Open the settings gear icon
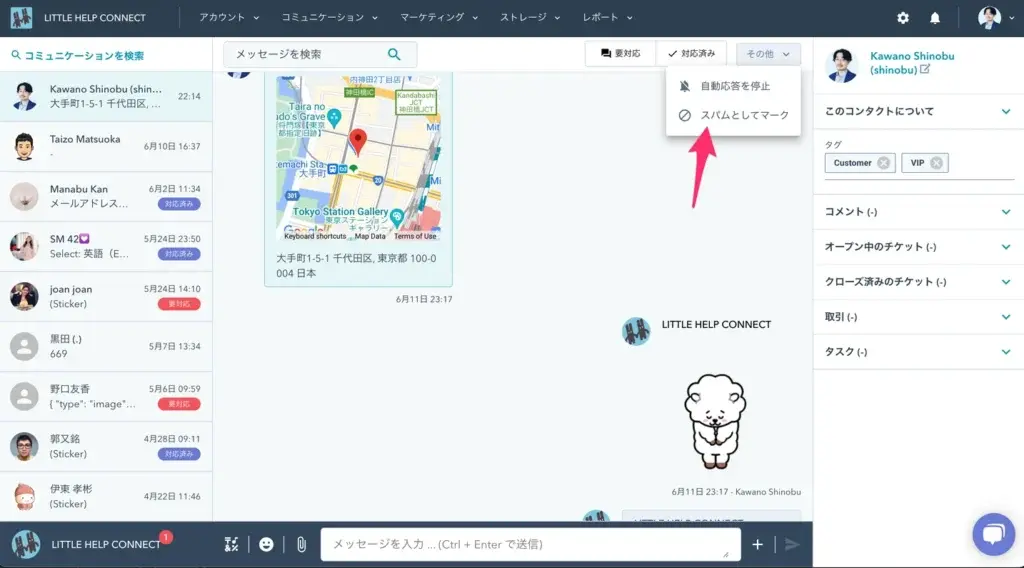 coord(903,18)
